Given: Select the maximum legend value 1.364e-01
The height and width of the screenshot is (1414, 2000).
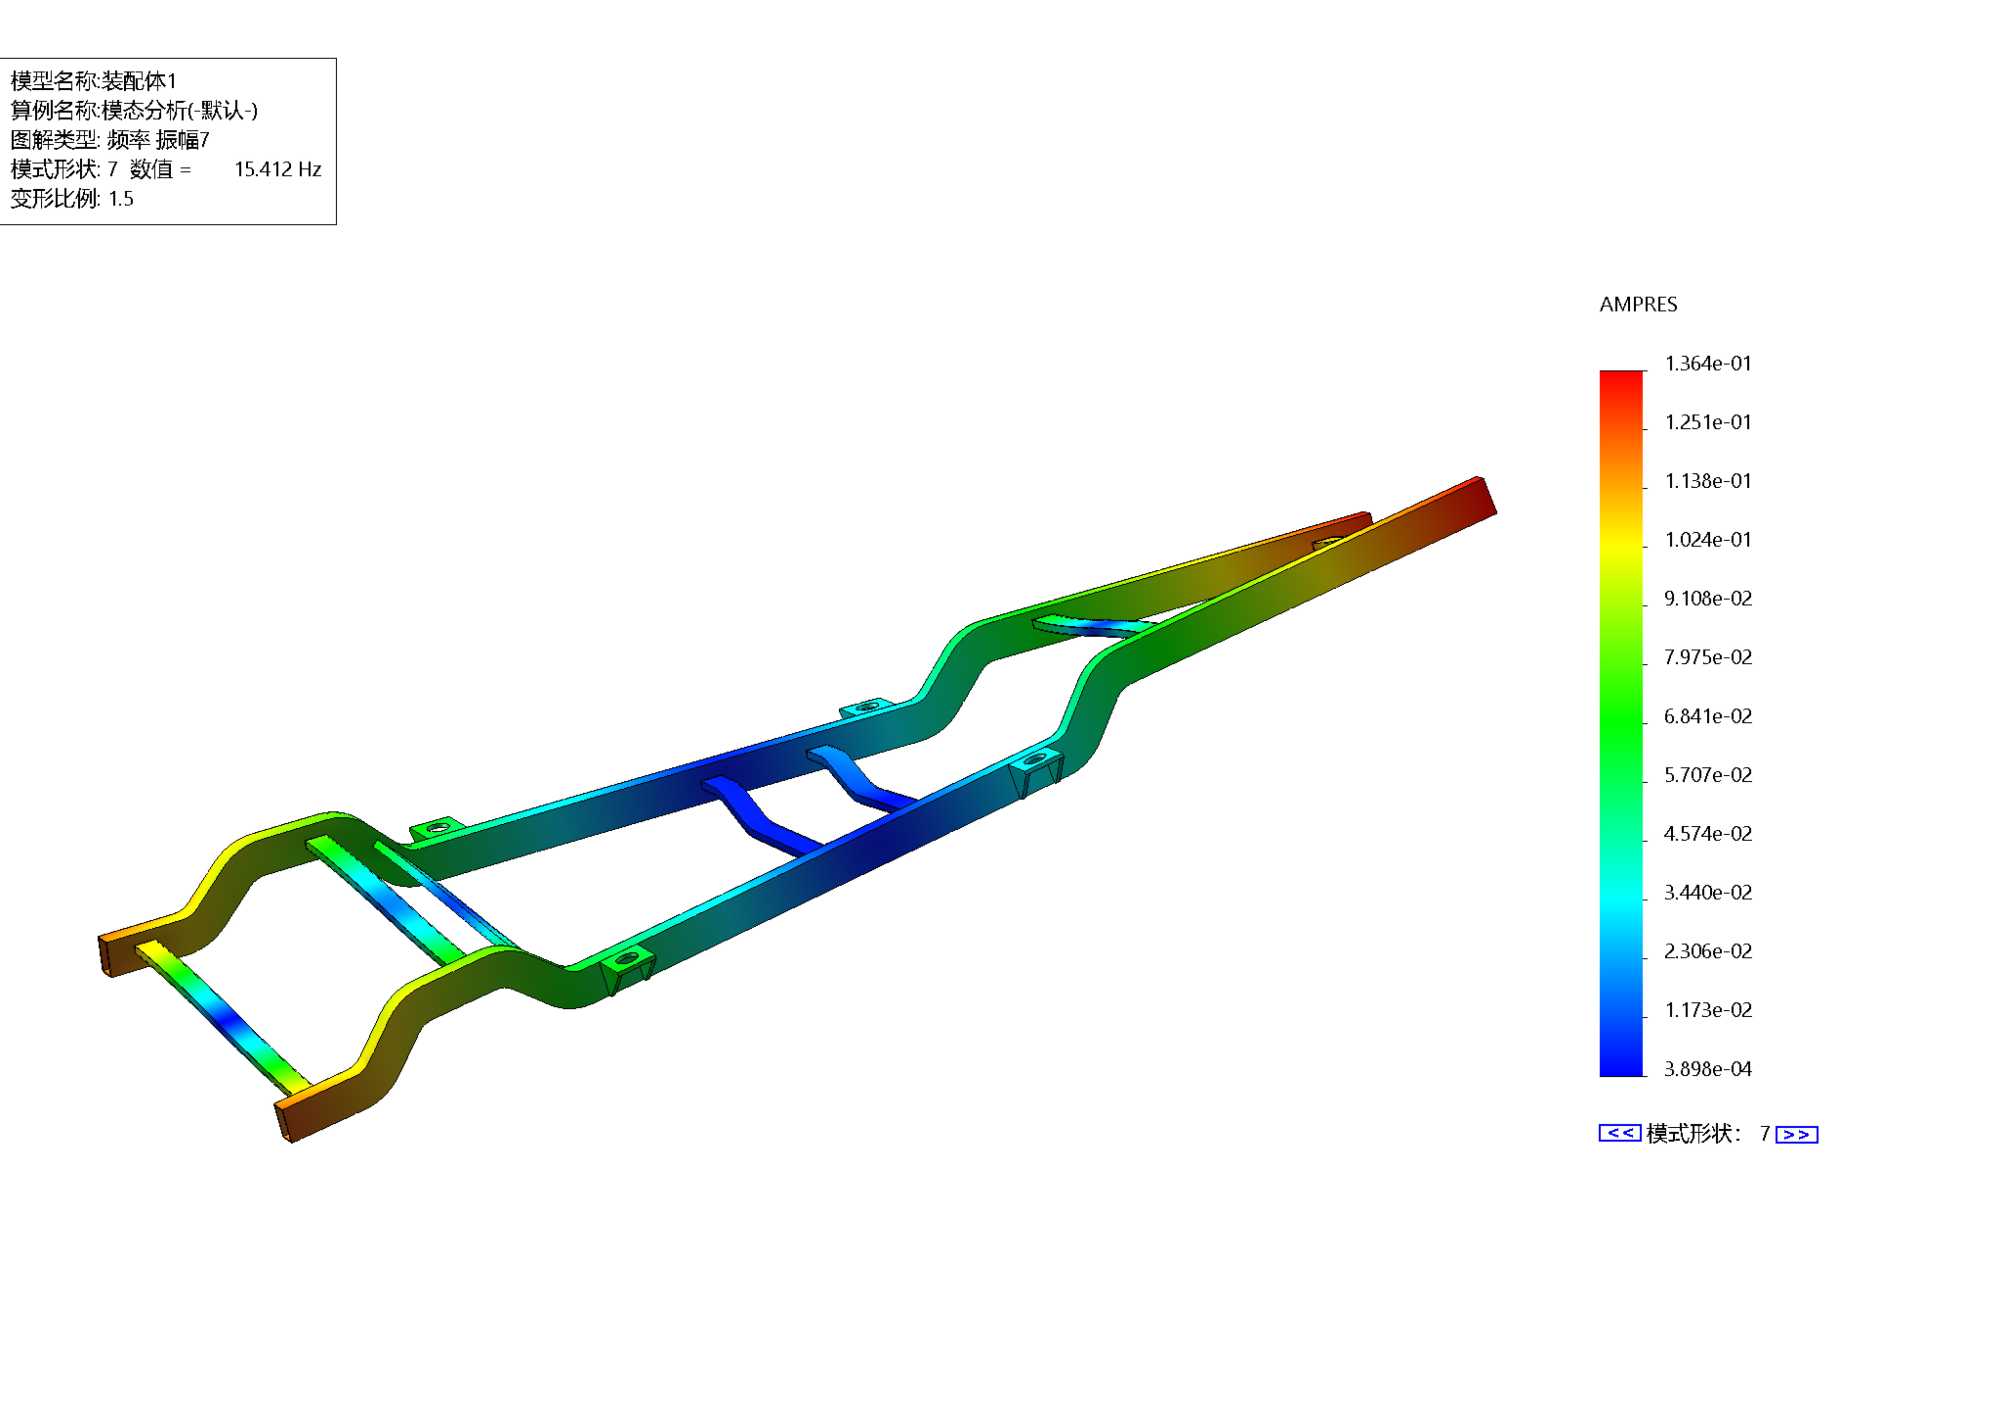Looking at the screenshot, I should [1707, 364].
